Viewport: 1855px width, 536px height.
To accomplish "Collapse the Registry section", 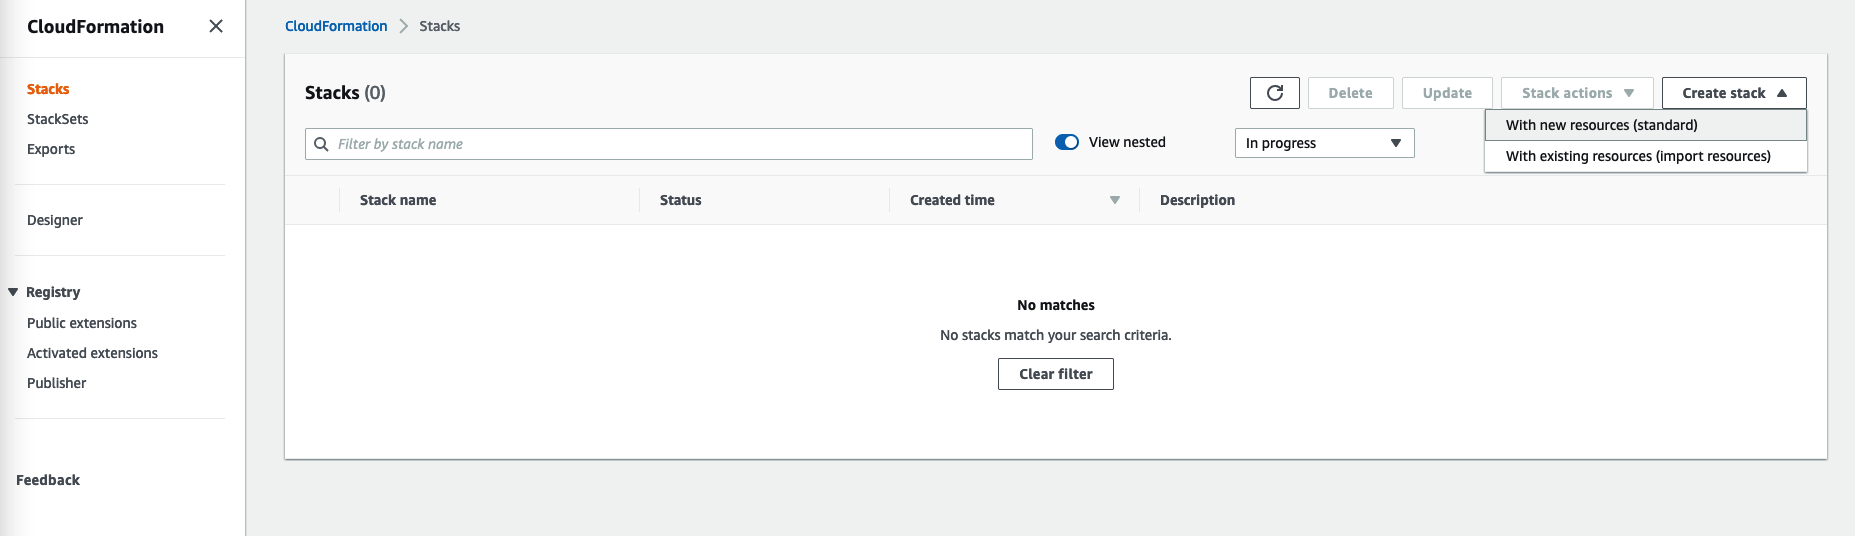I will 13,292.
